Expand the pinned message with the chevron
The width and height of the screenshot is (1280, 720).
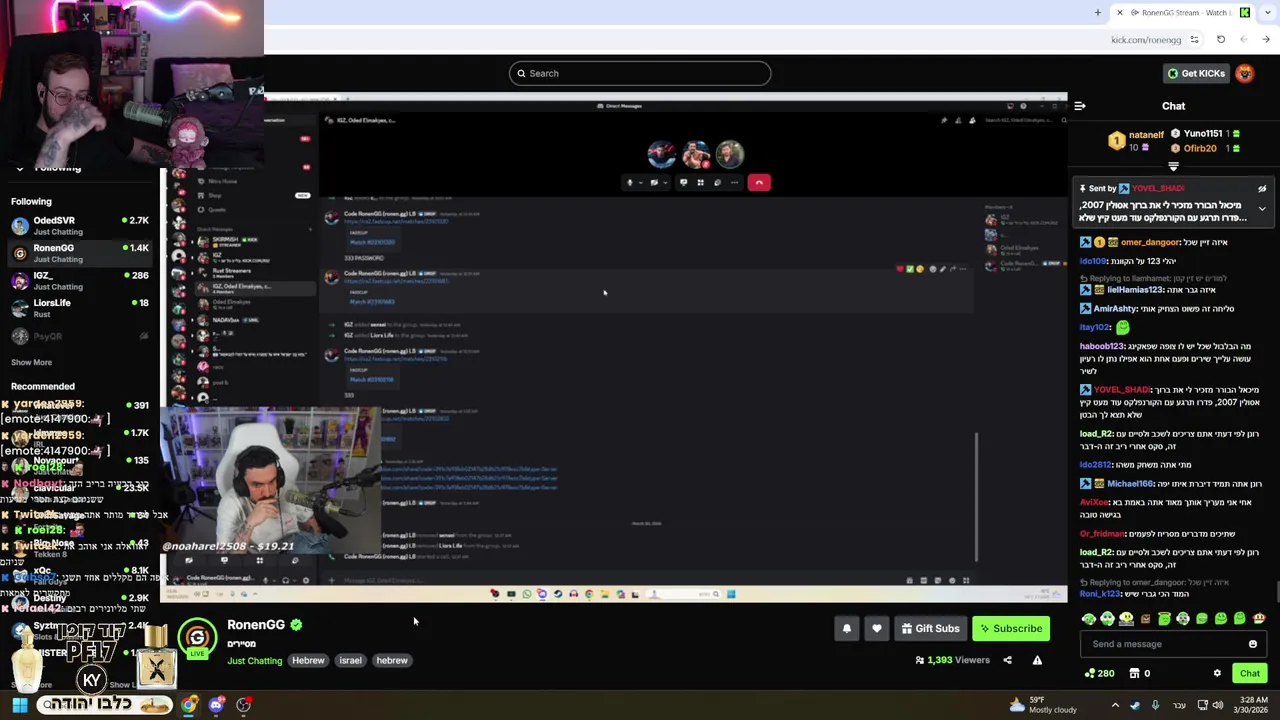point(1262,209)
